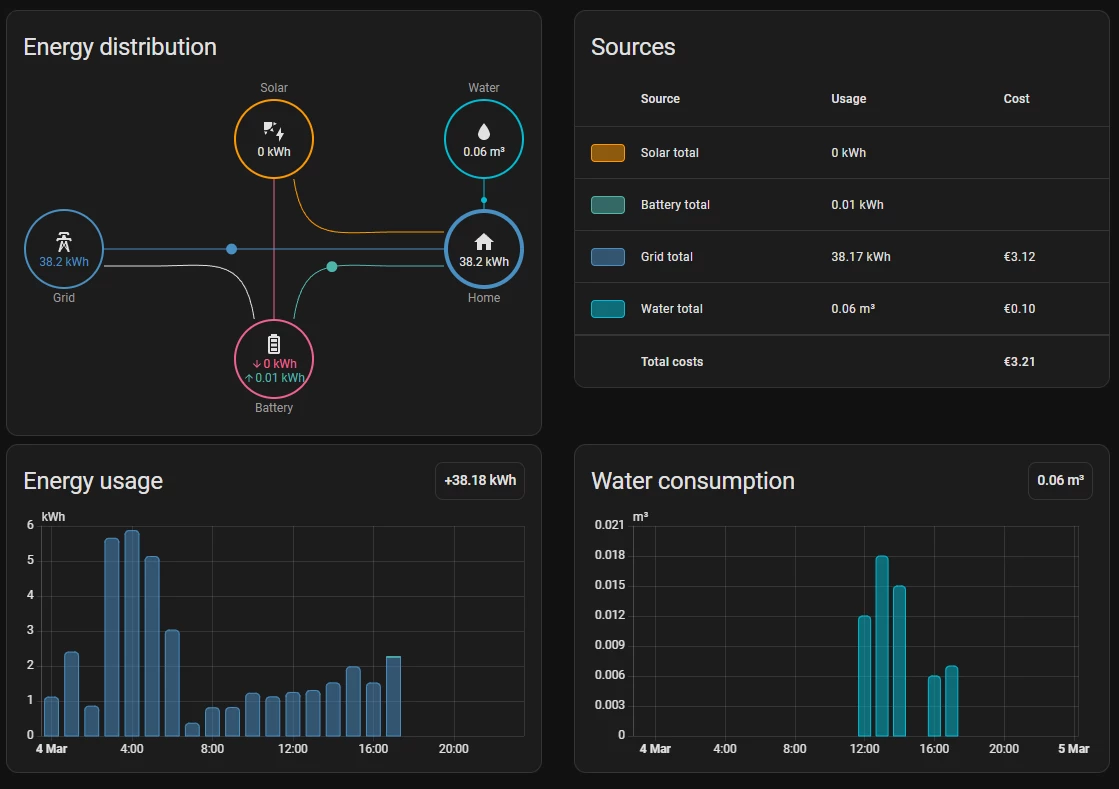Click the blue Grid total swatch
Screen dimensions: 1119x789
(x=608, y=257)
